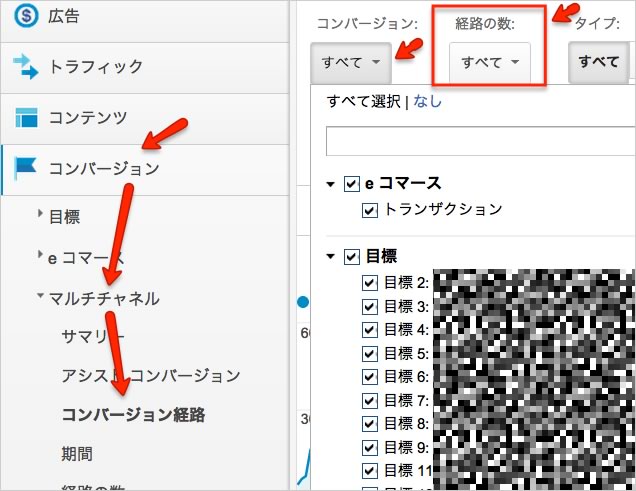Click the コンテンツ layout icon
636x491 pixels.
coord(25,118)
